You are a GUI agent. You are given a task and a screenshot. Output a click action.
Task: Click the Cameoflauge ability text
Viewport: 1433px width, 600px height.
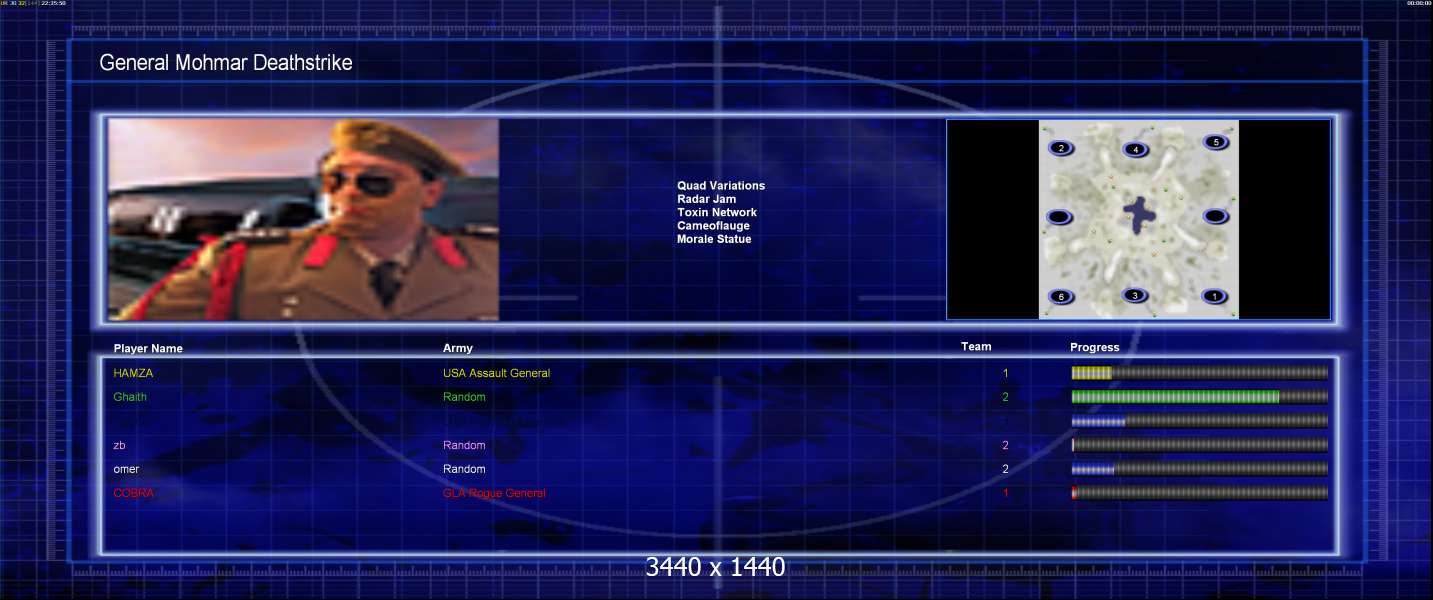point(713,226)
